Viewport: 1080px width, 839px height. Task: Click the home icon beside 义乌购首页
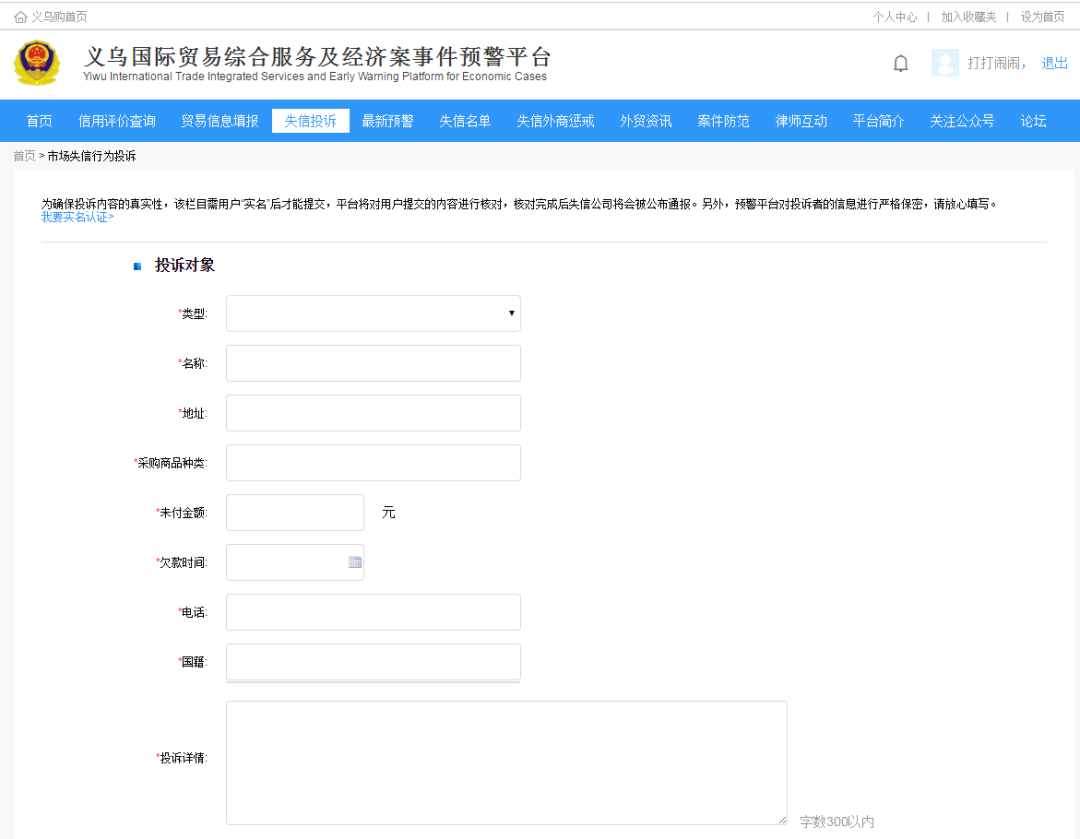tap(20, 17)
